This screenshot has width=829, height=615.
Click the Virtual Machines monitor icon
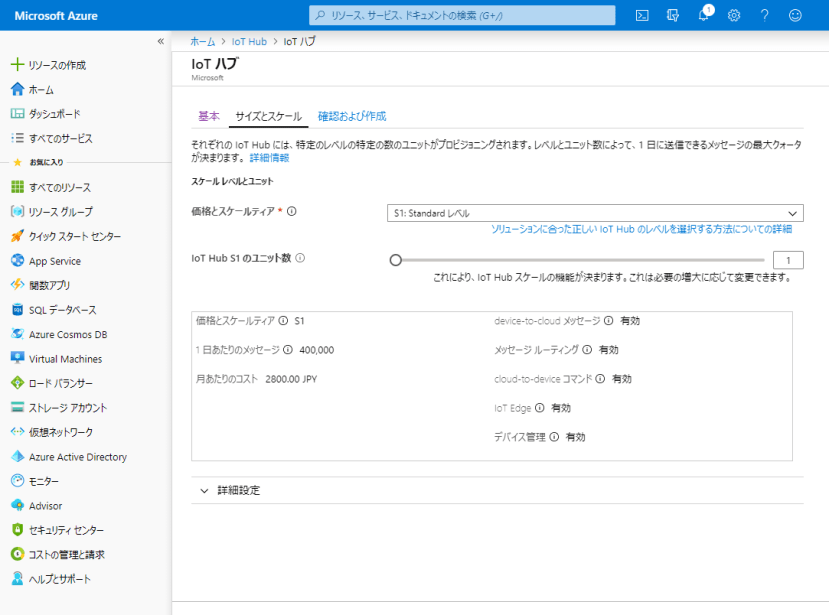tap(17, 359)
